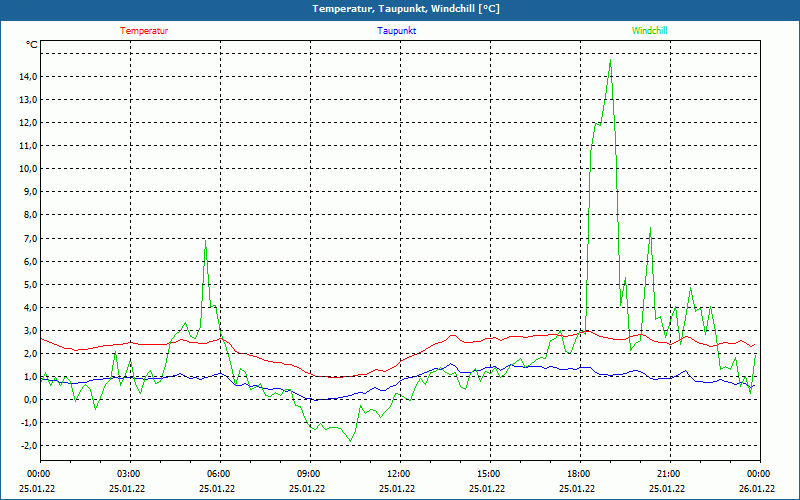Click the 03:00 time axis label
The image size is (800, 500).
point(128,474)
